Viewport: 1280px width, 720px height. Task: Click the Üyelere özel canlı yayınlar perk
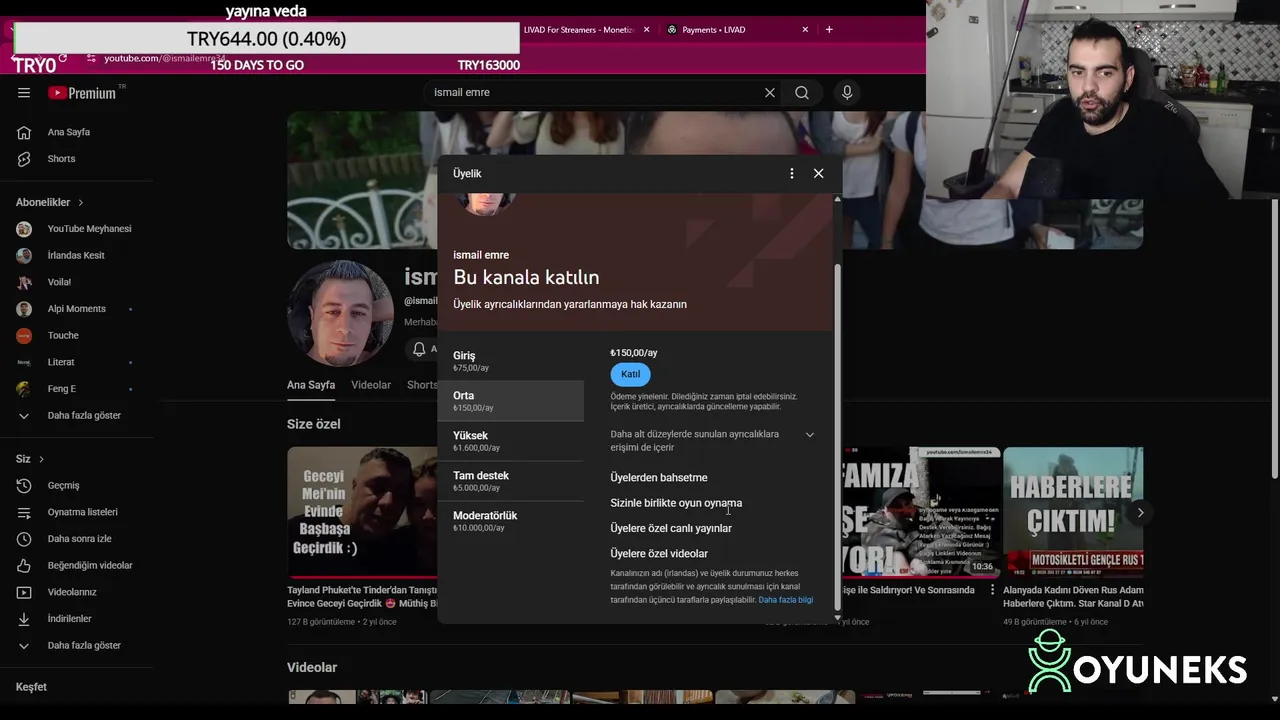tap(671, 528)
